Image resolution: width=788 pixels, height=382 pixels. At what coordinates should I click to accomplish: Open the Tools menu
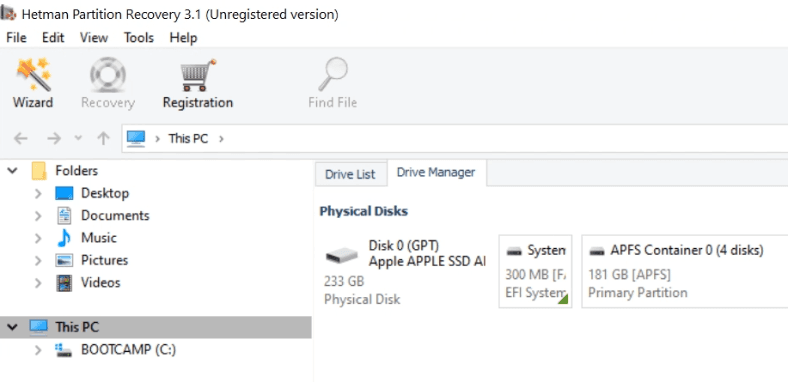139,38
